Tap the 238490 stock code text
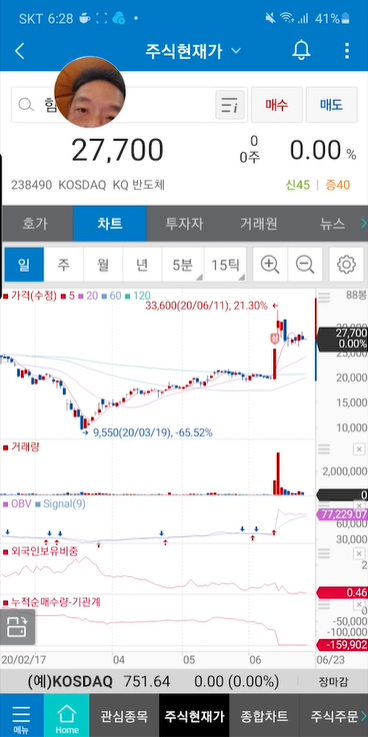 (x=31, y=185)
